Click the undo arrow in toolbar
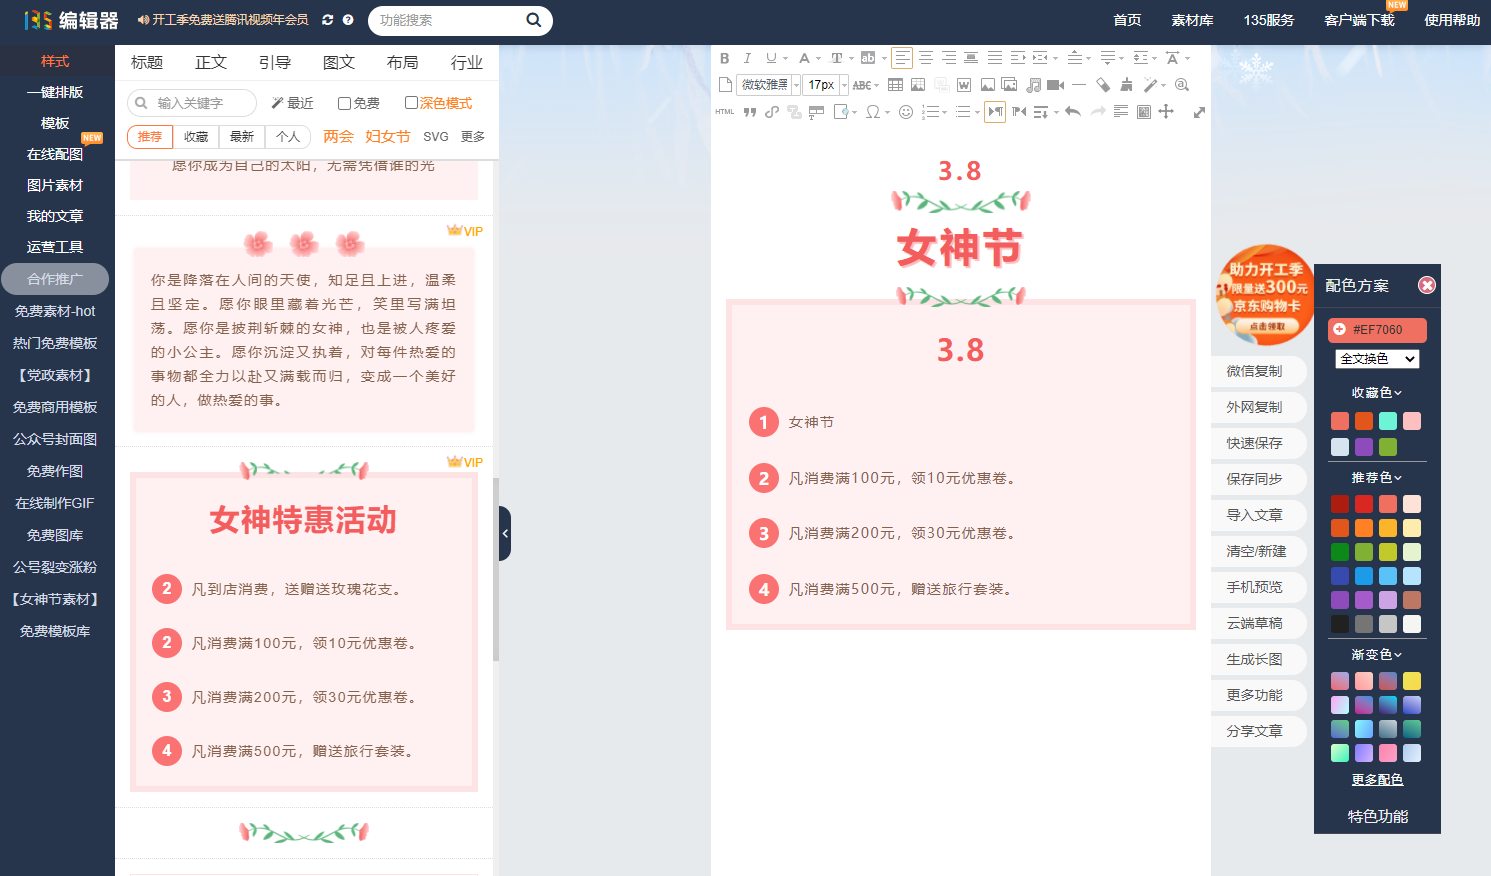Image resolution: width=1491 pixels, height=876 pixels. pos(1073,112)
